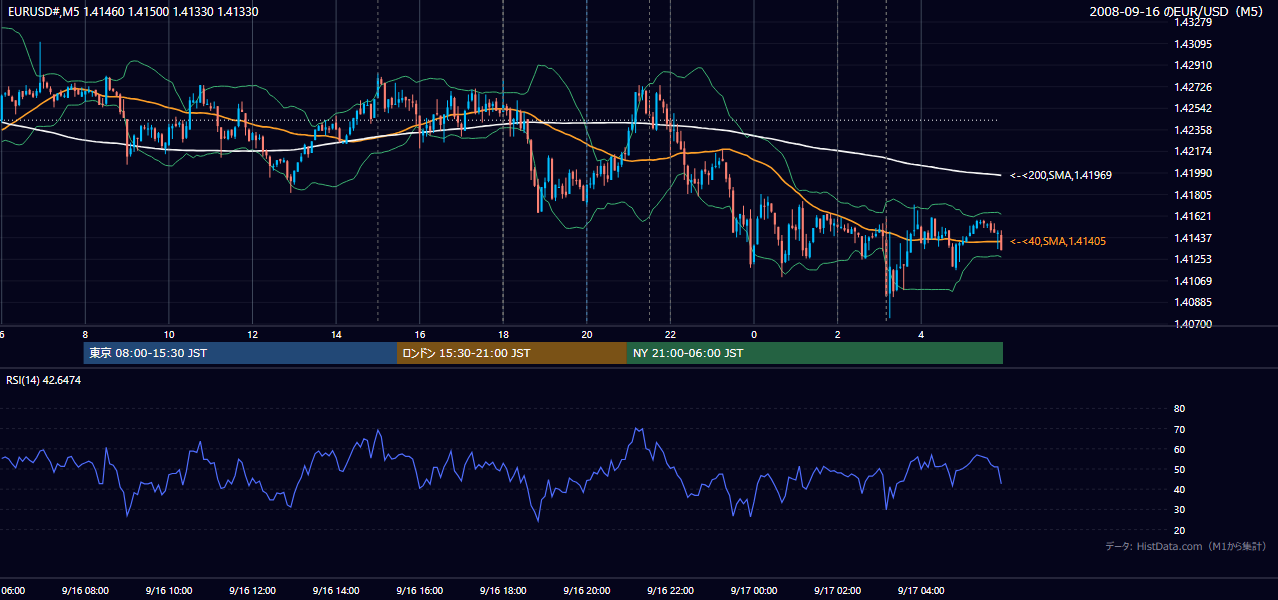
Task: Click price axis value 1.42542
Action: click(x=1193, y=109)
